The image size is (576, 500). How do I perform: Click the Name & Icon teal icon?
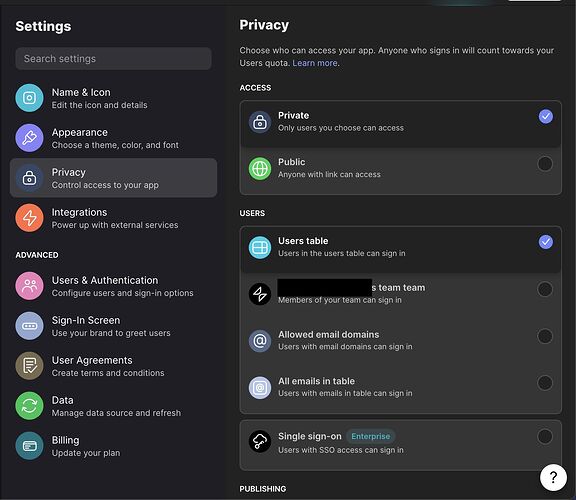pyautogui.click(x=29, y=98)
